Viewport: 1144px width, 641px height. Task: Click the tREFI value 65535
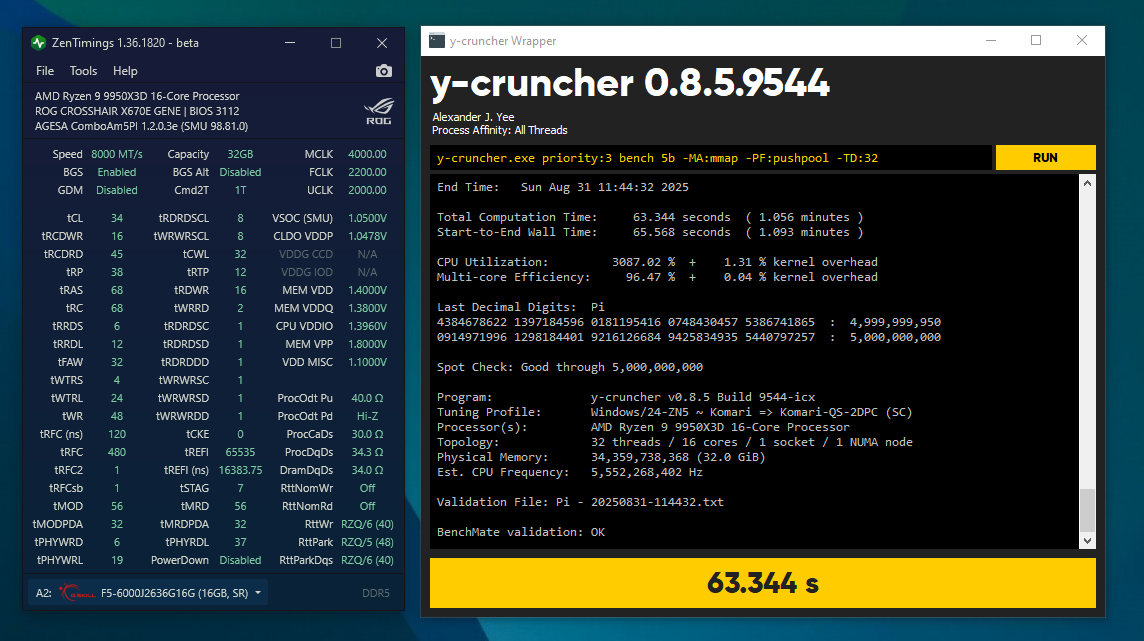[240, 452]
